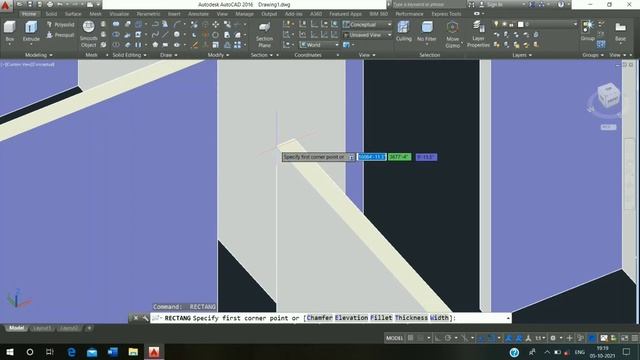Screen dimensions: 640x360
Task: Apply Smooth Object to the mesh
Action: (x=89, y=33)
